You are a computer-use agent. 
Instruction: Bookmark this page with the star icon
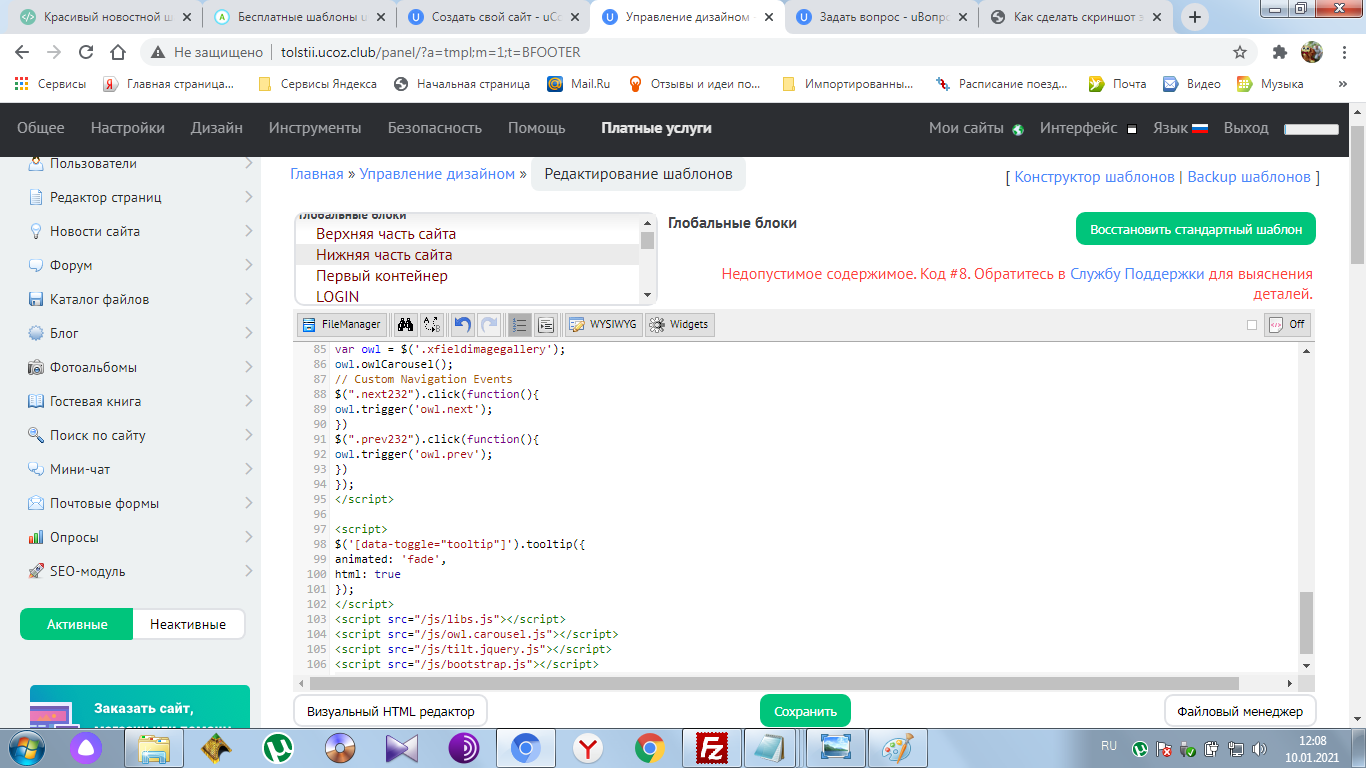[1240, 52]
